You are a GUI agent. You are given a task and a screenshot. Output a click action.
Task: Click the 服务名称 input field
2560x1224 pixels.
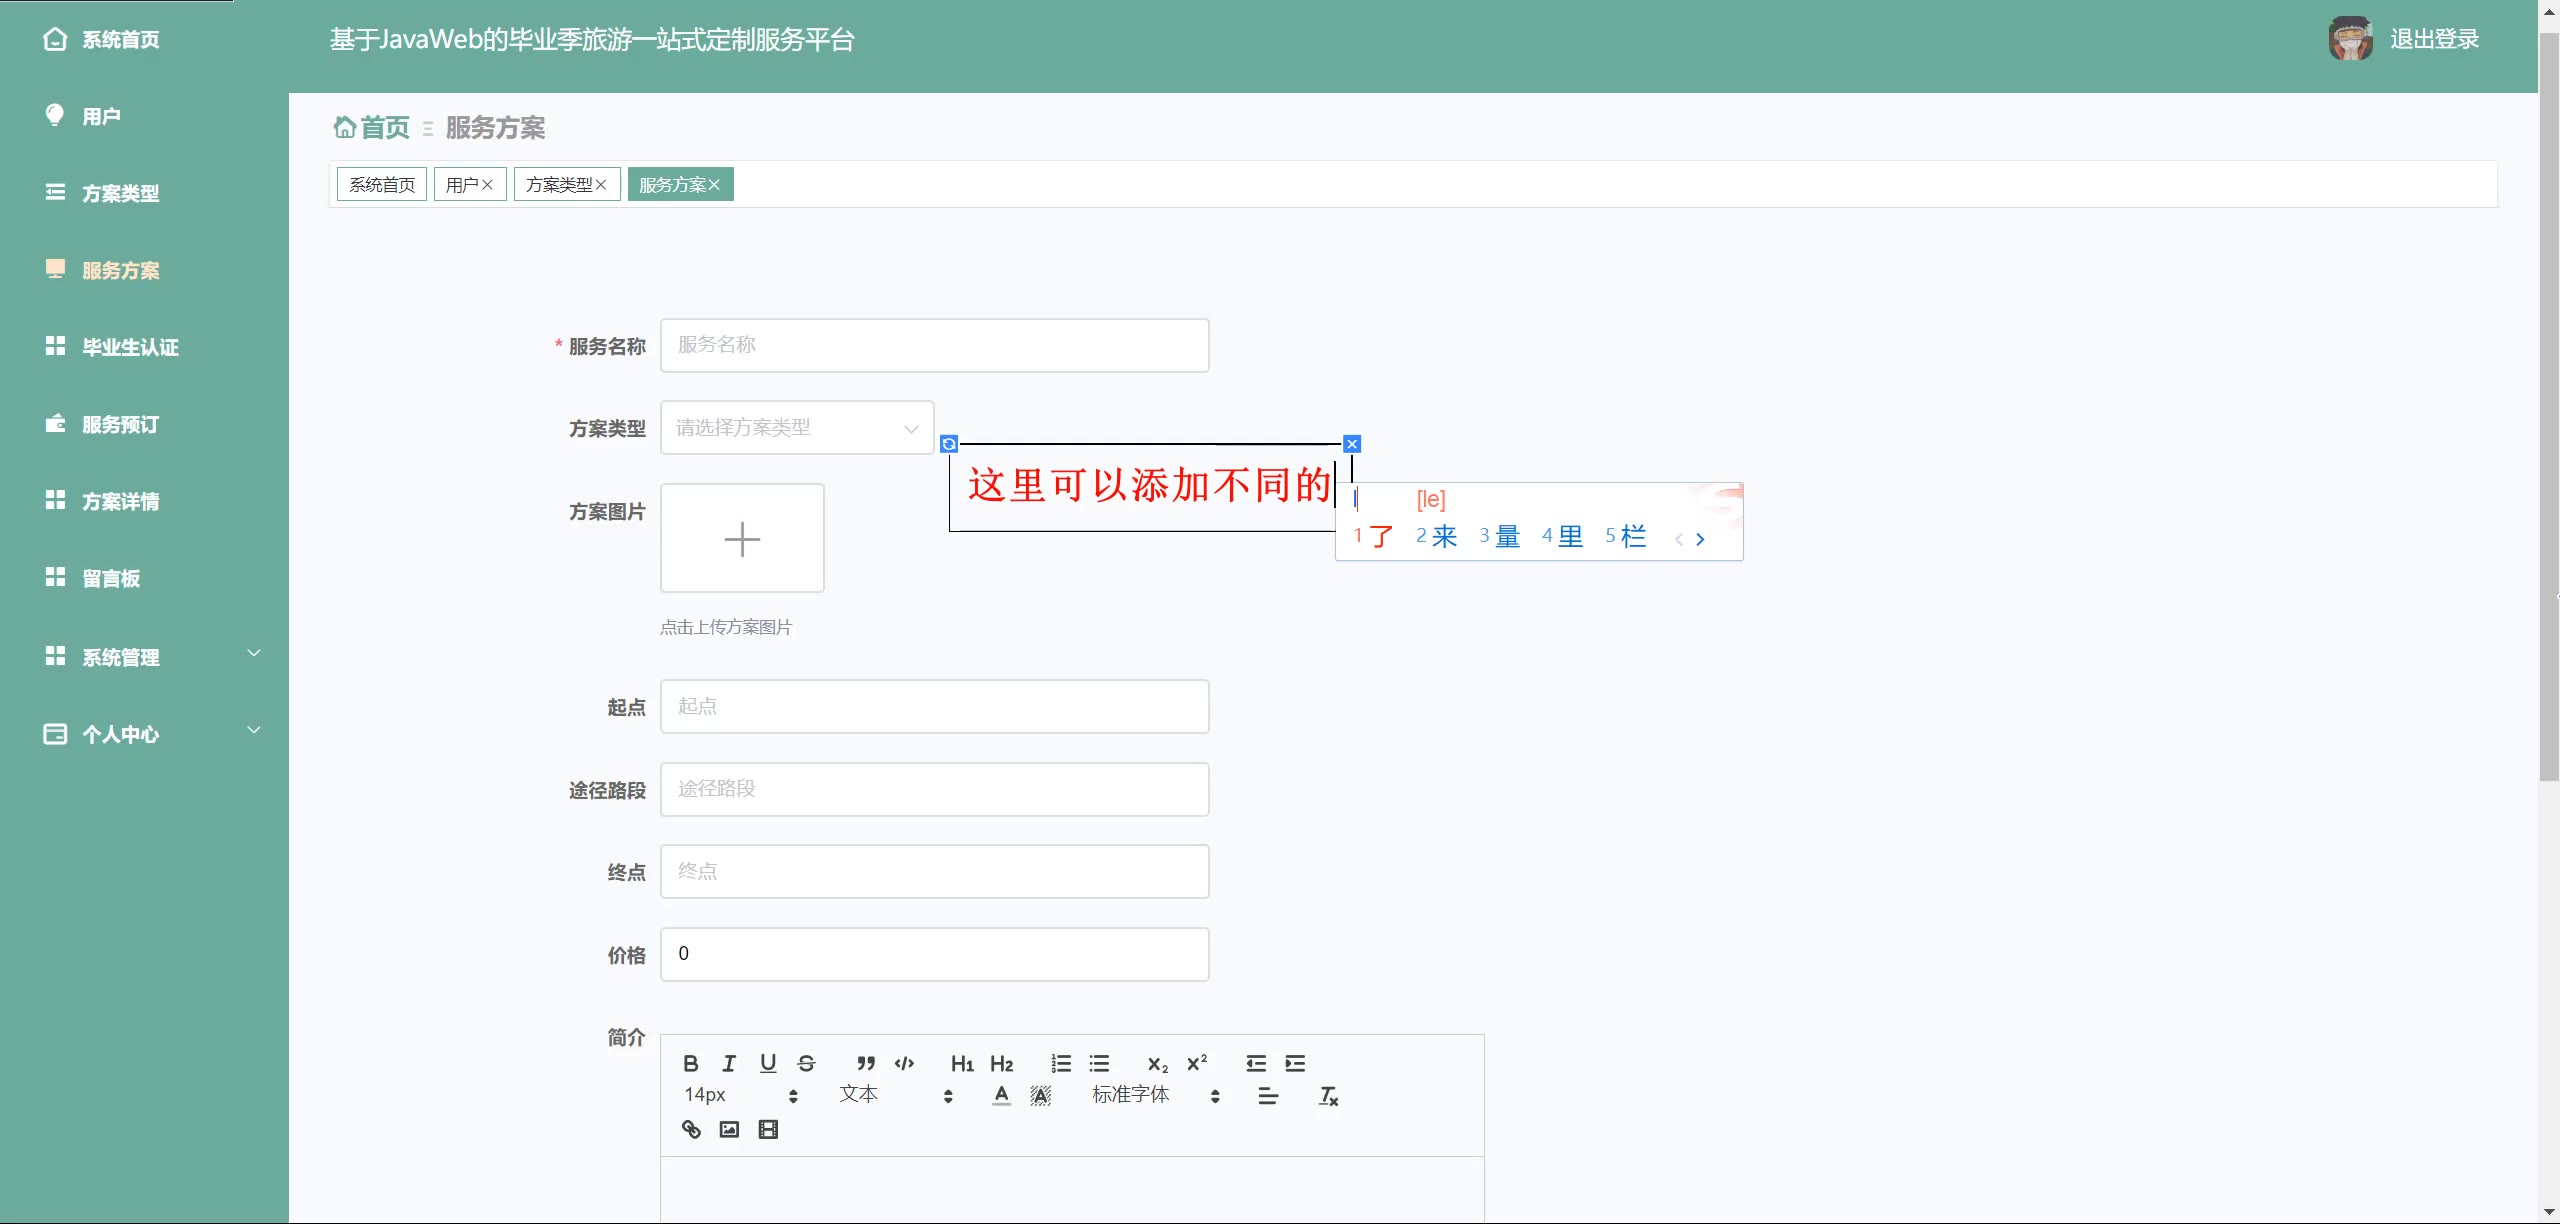point(934,345)
